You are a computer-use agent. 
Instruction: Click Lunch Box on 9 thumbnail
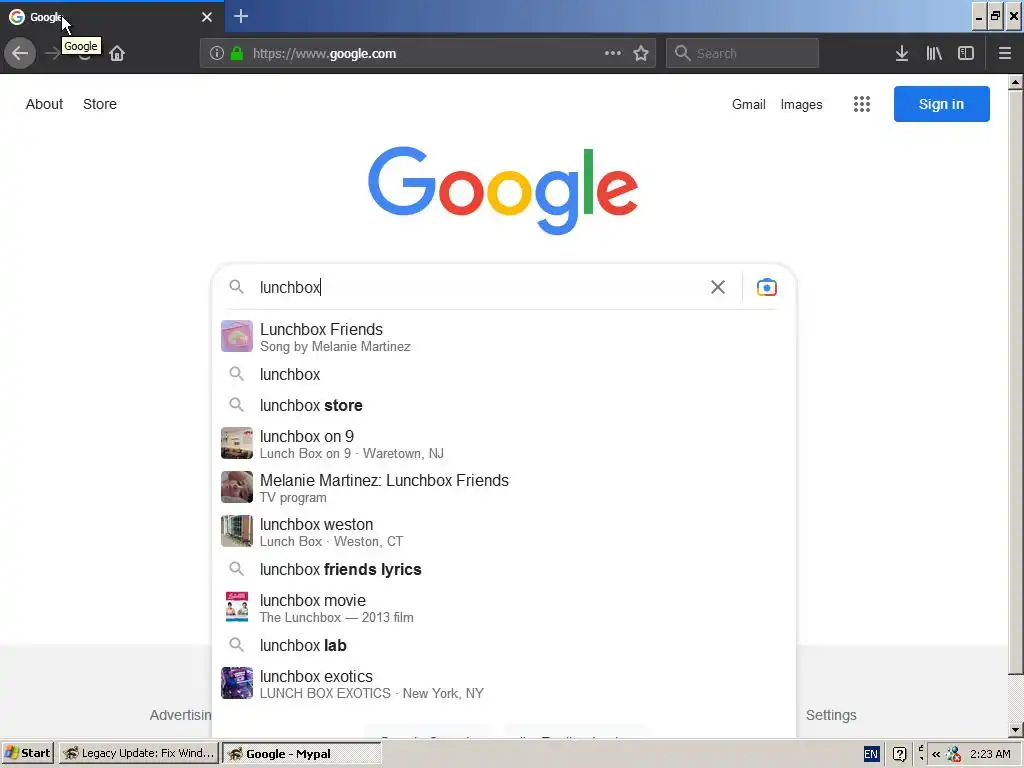click(236, 443)
